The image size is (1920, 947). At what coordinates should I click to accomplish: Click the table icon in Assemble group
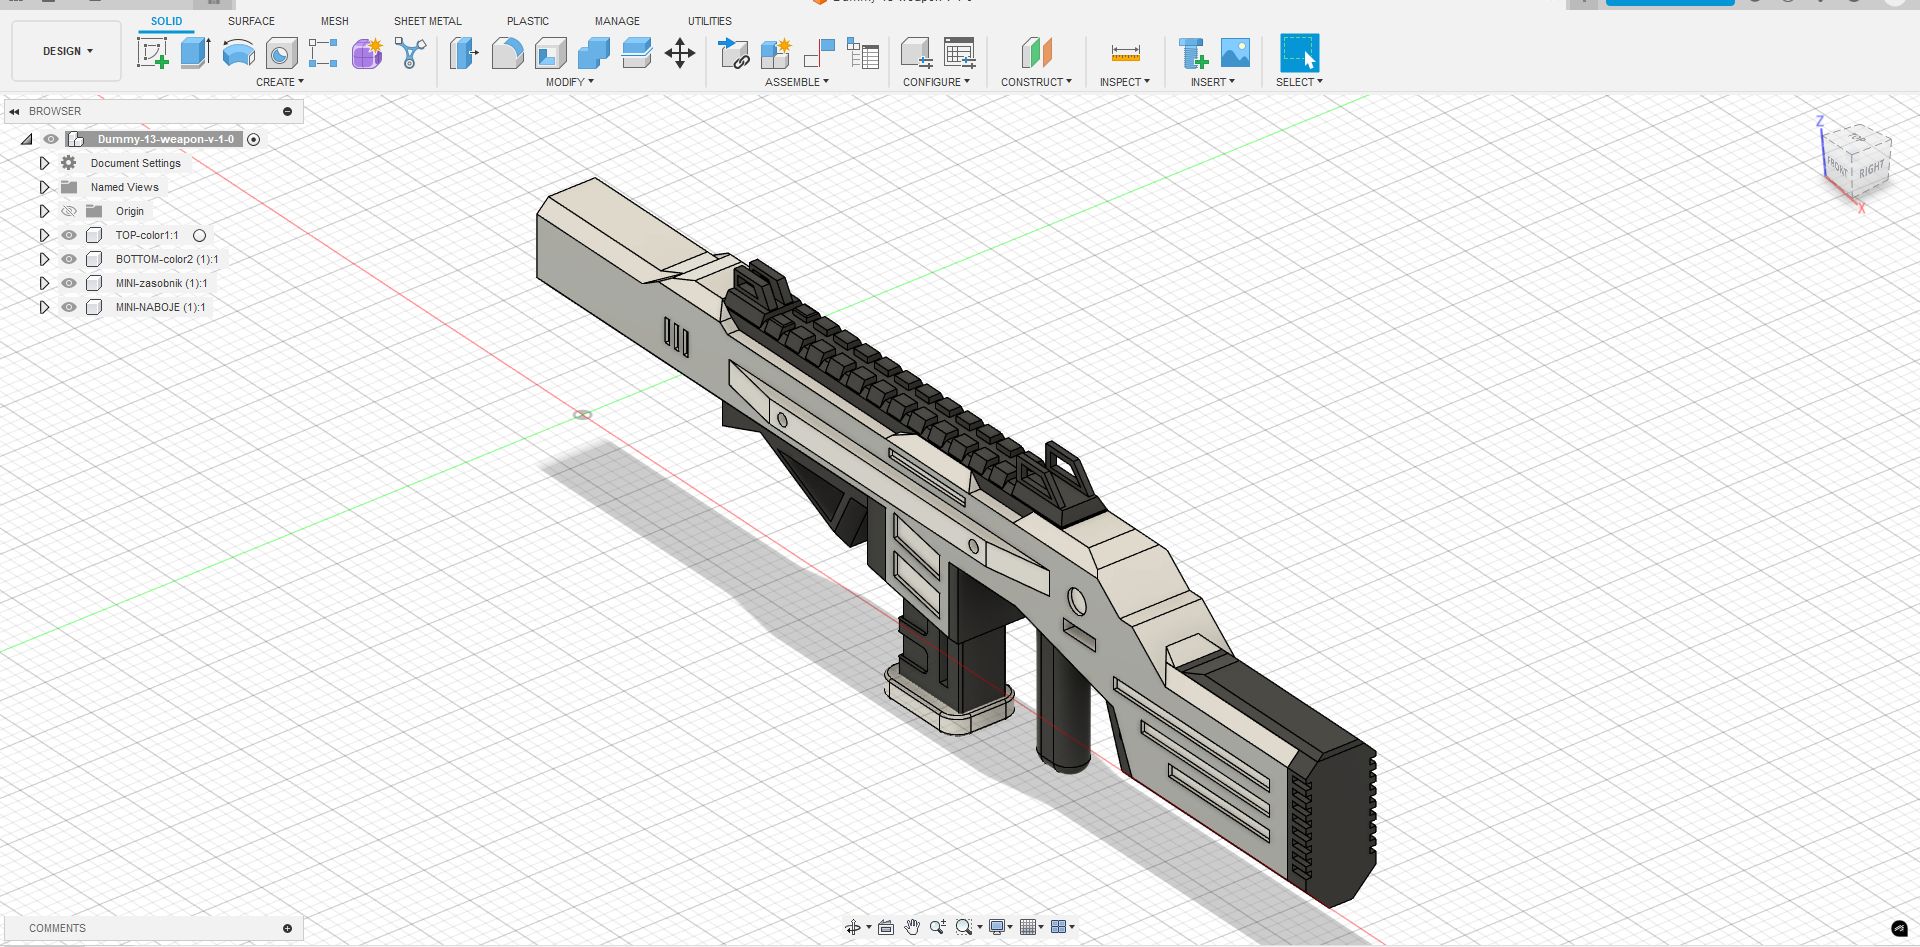863,53
